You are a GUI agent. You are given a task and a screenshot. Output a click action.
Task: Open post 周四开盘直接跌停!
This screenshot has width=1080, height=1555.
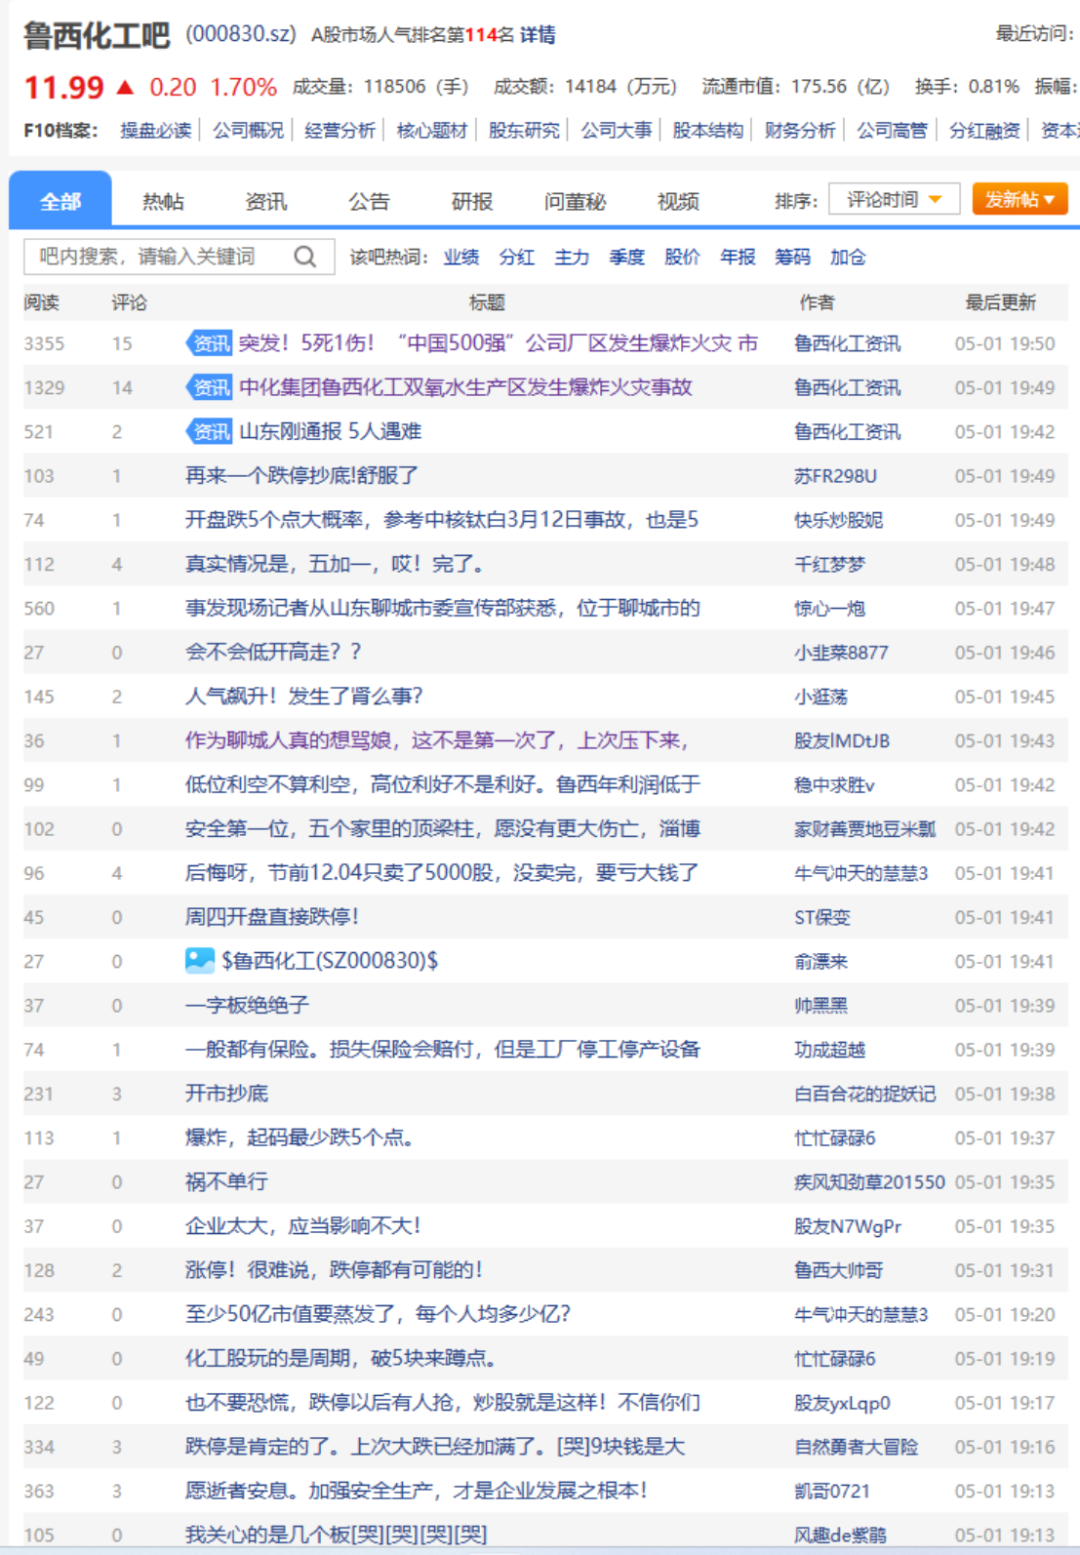[272, 917]
